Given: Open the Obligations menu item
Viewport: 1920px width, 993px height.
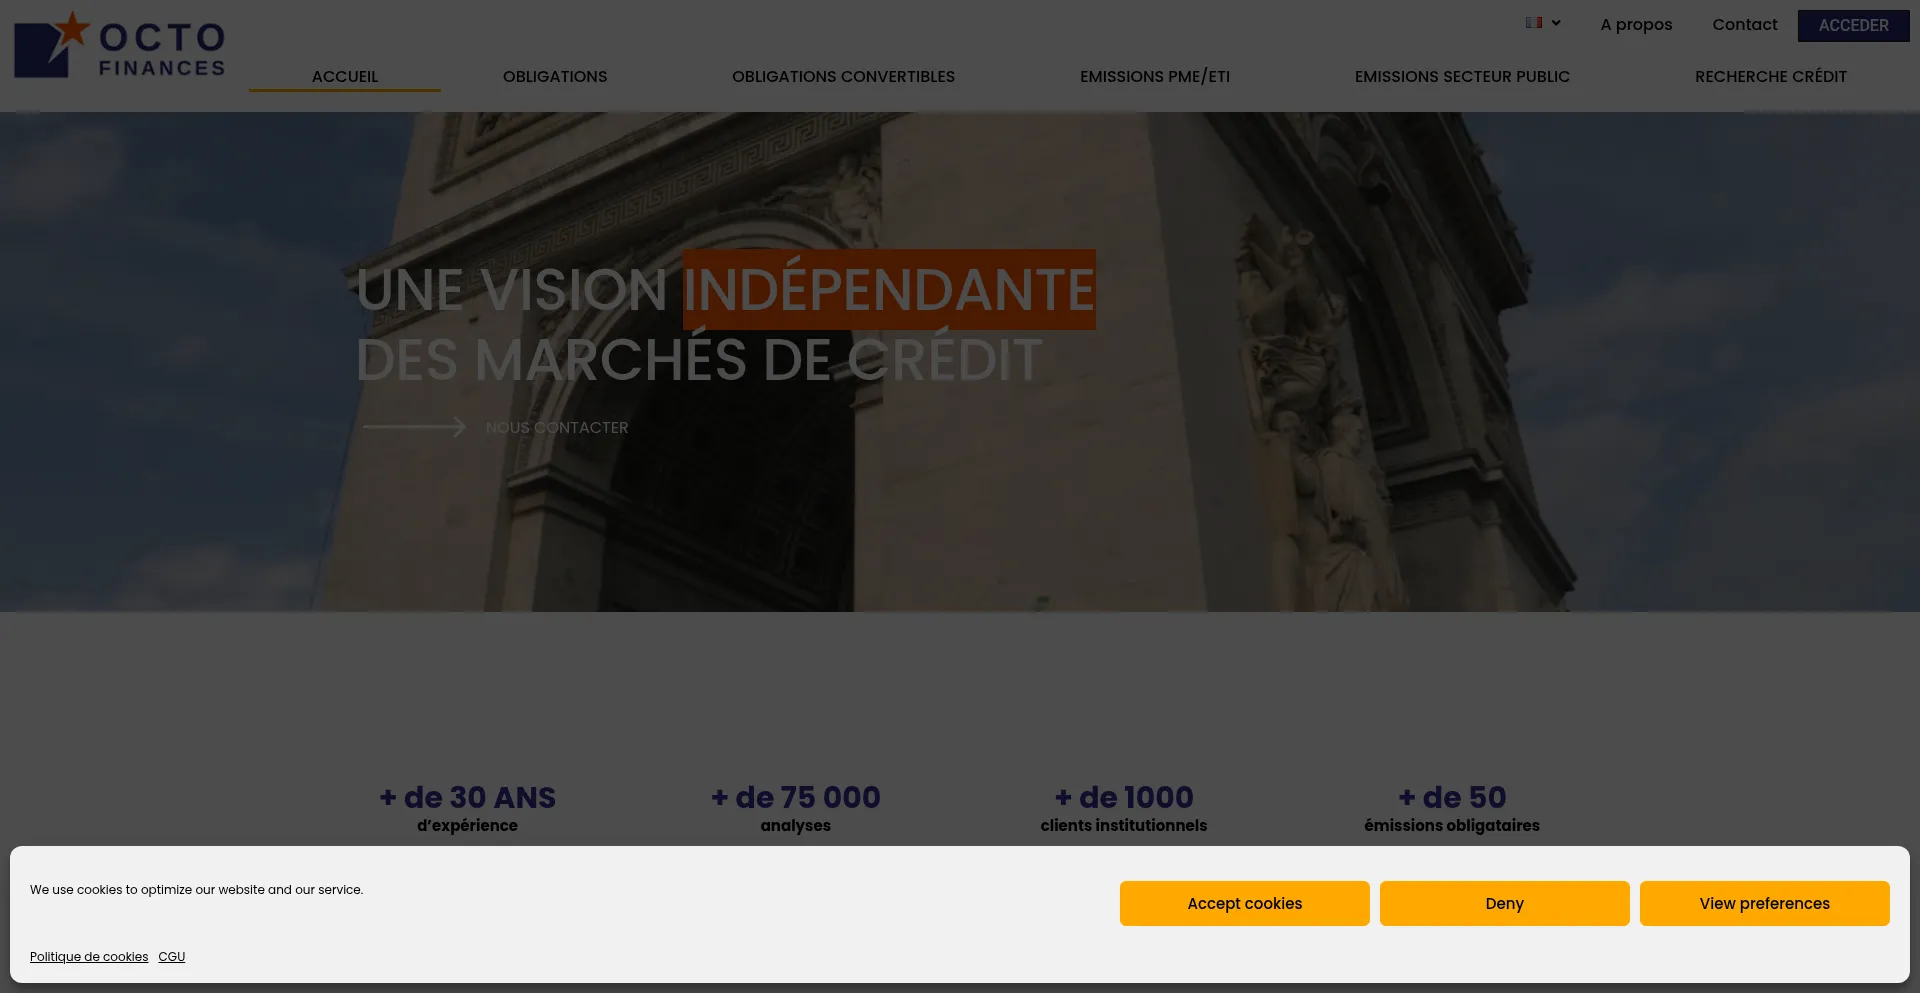Looking at the screenshot, I should [x=555, y=76].
